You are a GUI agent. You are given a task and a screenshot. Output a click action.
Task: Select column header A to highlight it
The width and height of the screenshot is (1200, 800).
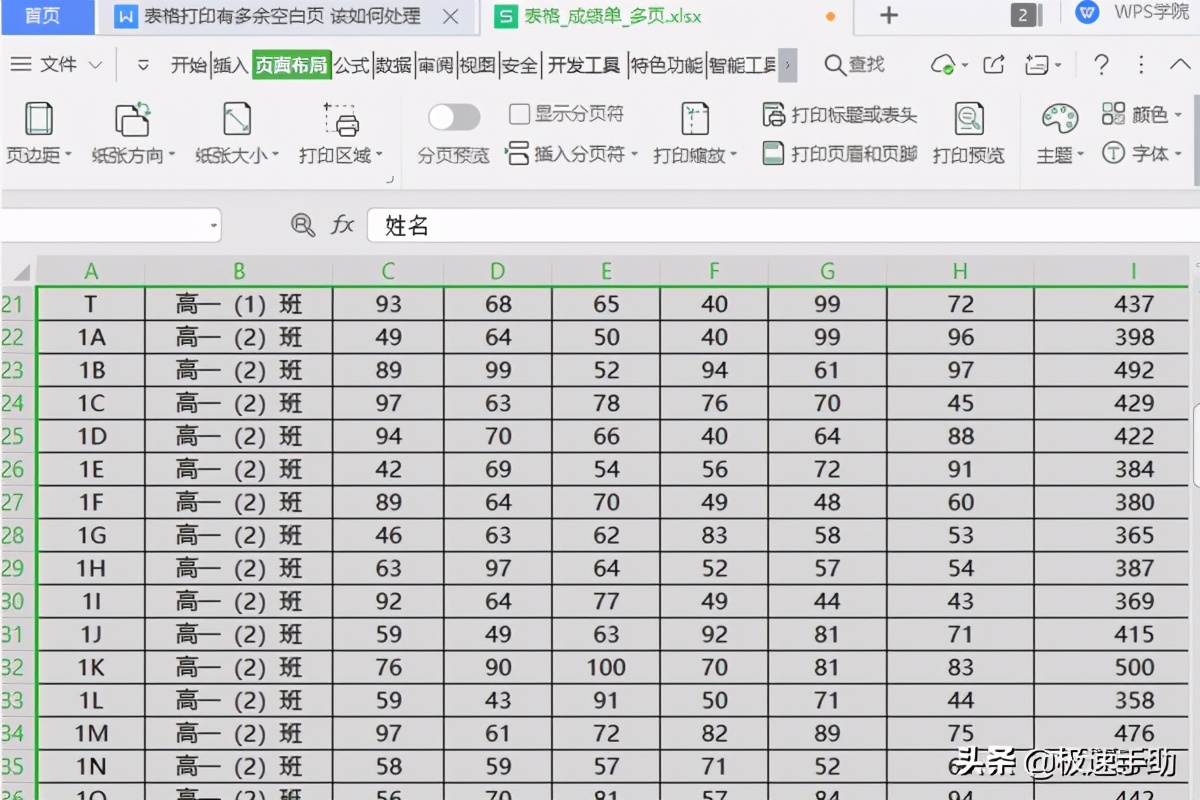point(91,269)
